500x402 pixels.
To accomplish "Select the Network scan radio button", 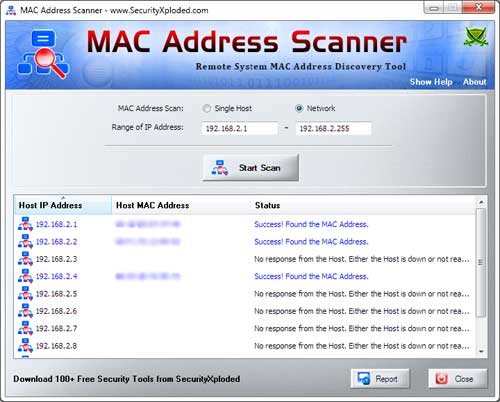I will coord(299,108).
